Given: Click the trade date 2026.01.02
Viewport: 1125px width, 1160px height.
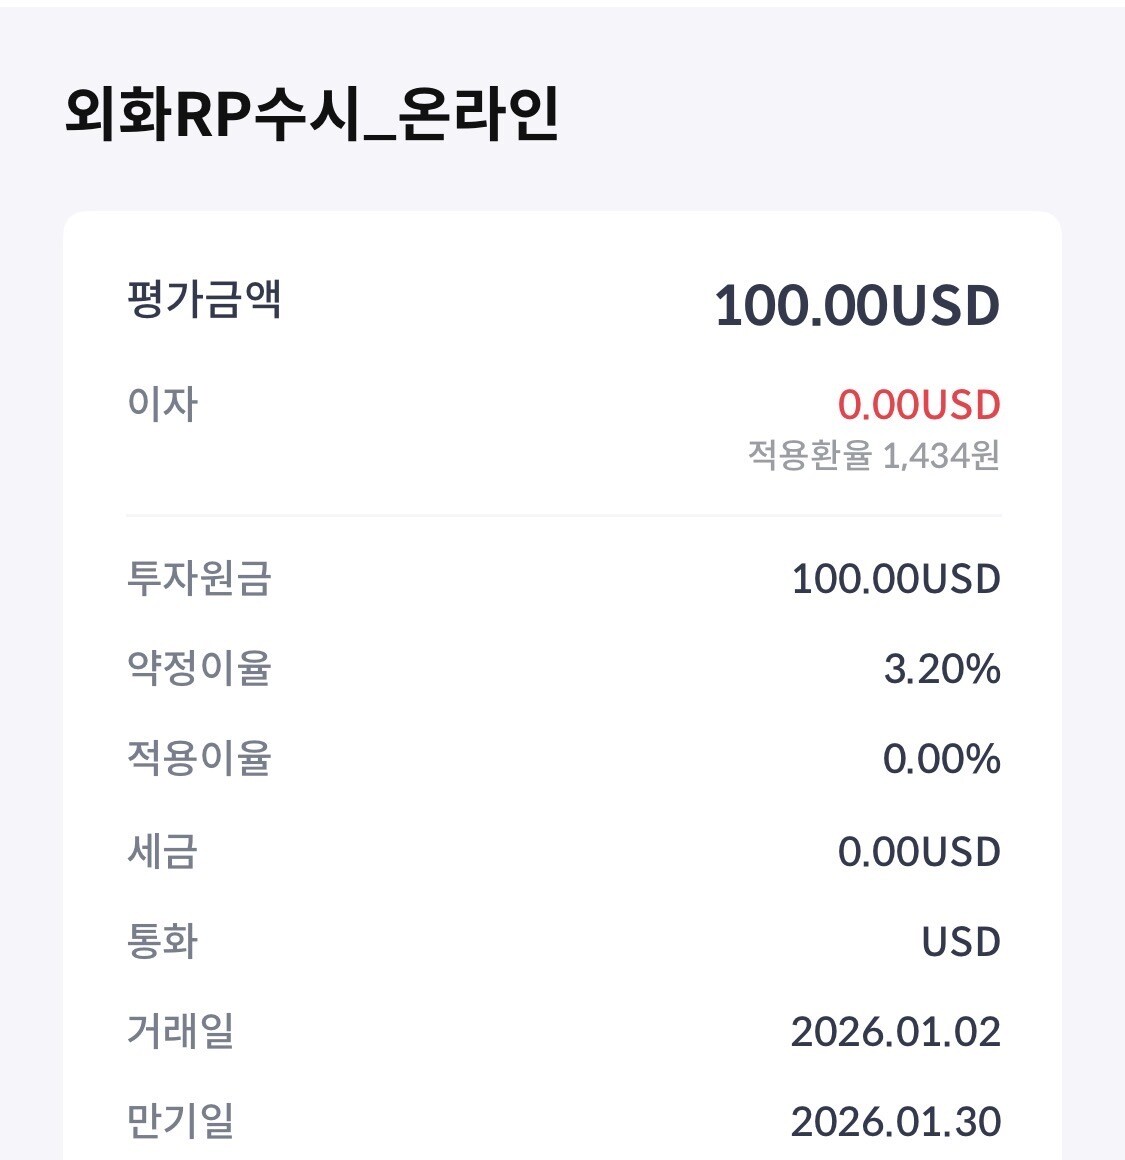Looking at the screenshot, I should [x=895, y=1032].
